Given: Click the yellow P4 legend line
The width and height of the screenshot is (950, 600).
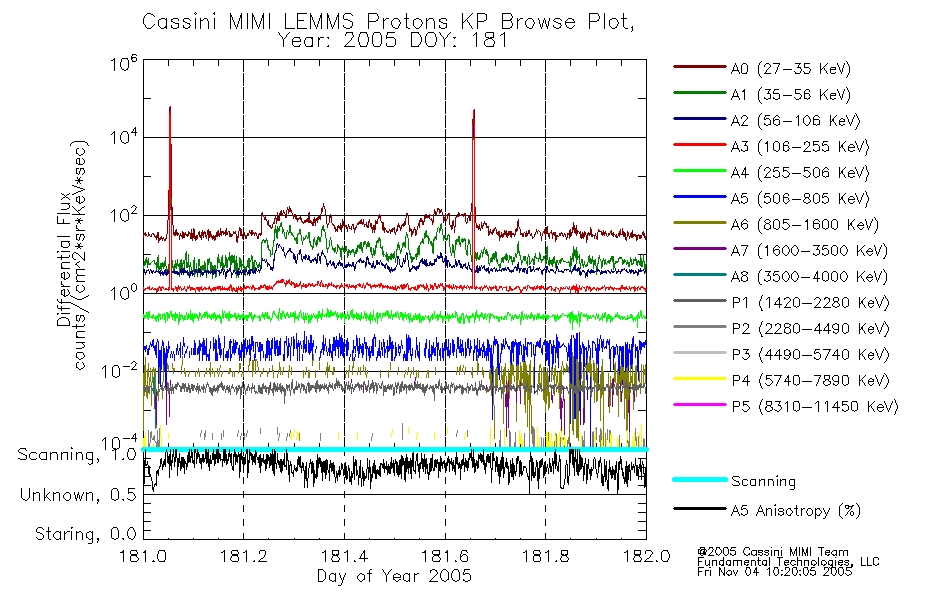Looking at the screenshot, I should [700, 379].
